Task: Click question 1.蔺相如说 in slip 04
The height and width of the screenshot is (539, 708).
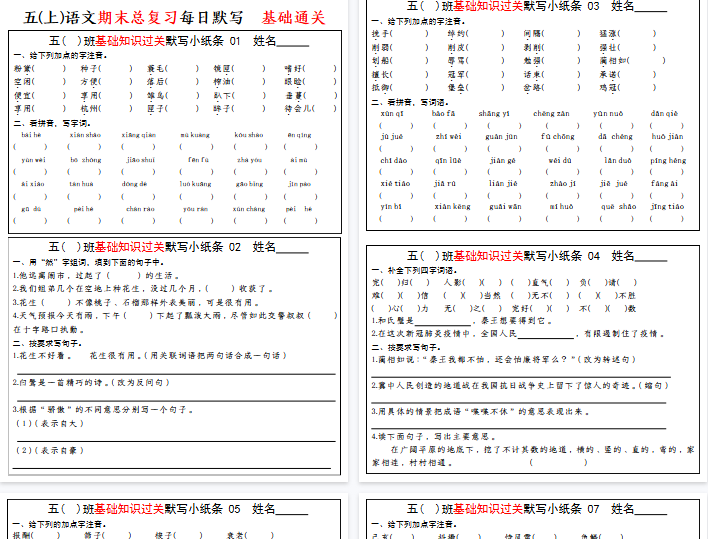Action: (x=503, y=359)
